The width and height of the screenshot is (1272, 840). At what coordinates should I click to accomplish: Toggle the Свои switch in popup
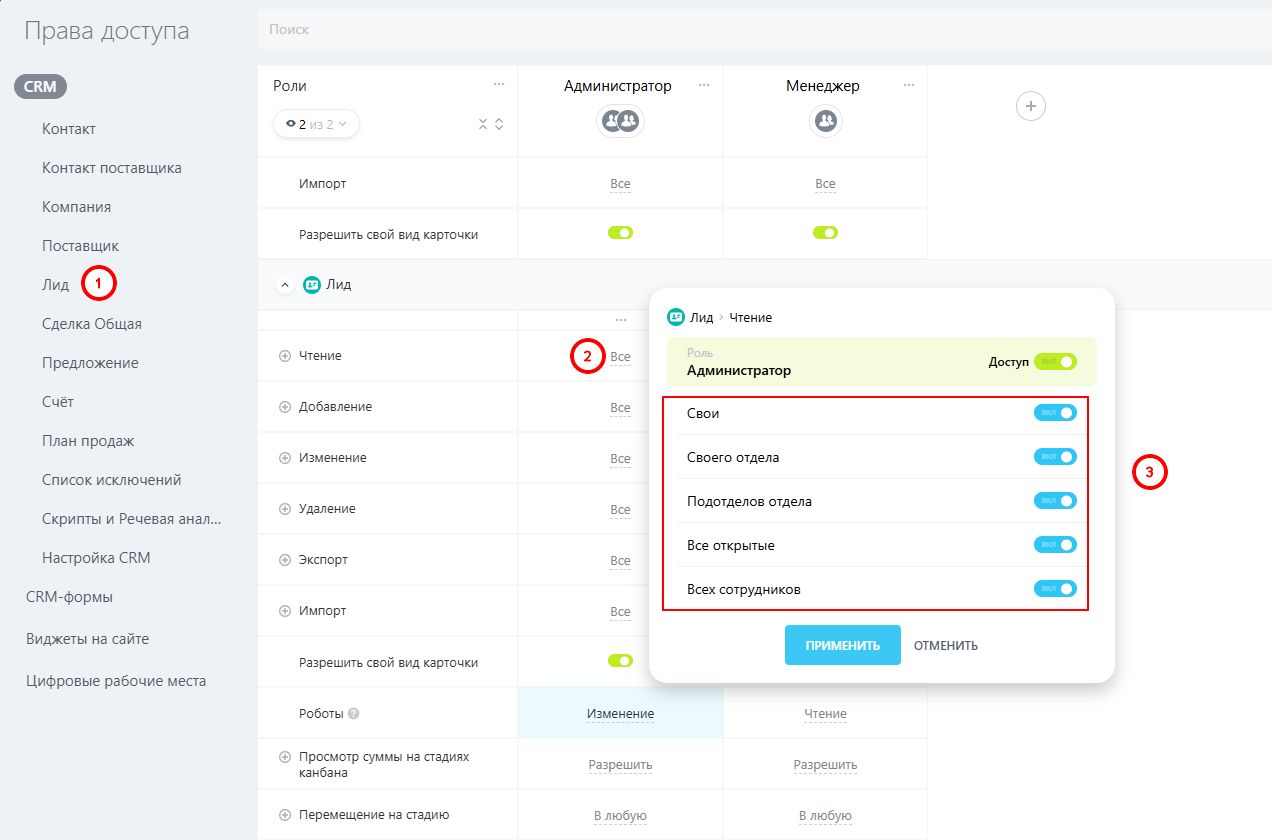pos(1055,413)
